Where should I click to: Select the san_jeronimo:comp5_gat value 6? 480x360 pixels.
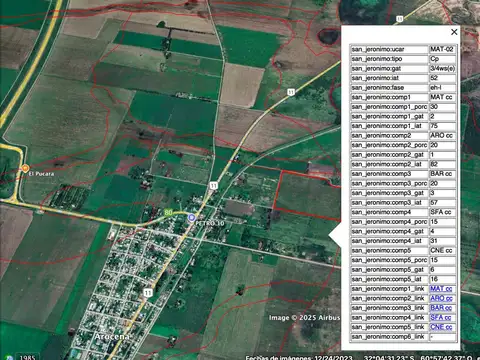pos(442,270)
